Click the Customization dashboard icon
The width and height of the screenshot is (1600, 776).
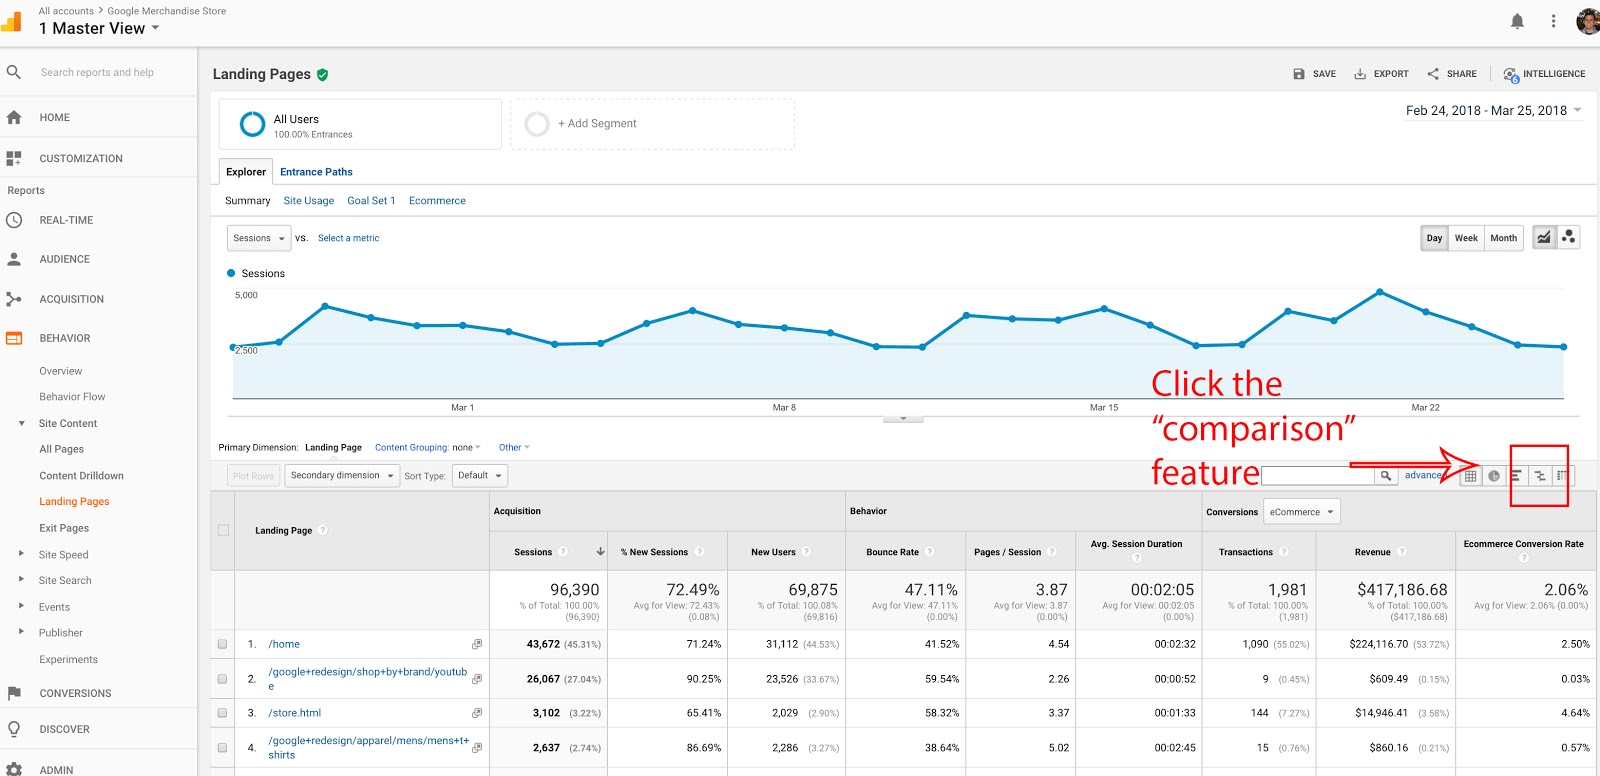coord(14,158)
